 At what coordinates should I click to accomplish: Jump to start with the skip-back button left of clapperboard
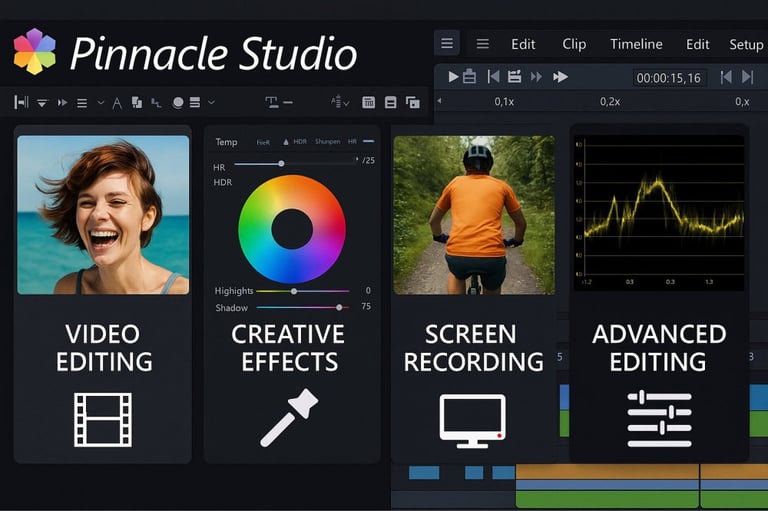493,76
